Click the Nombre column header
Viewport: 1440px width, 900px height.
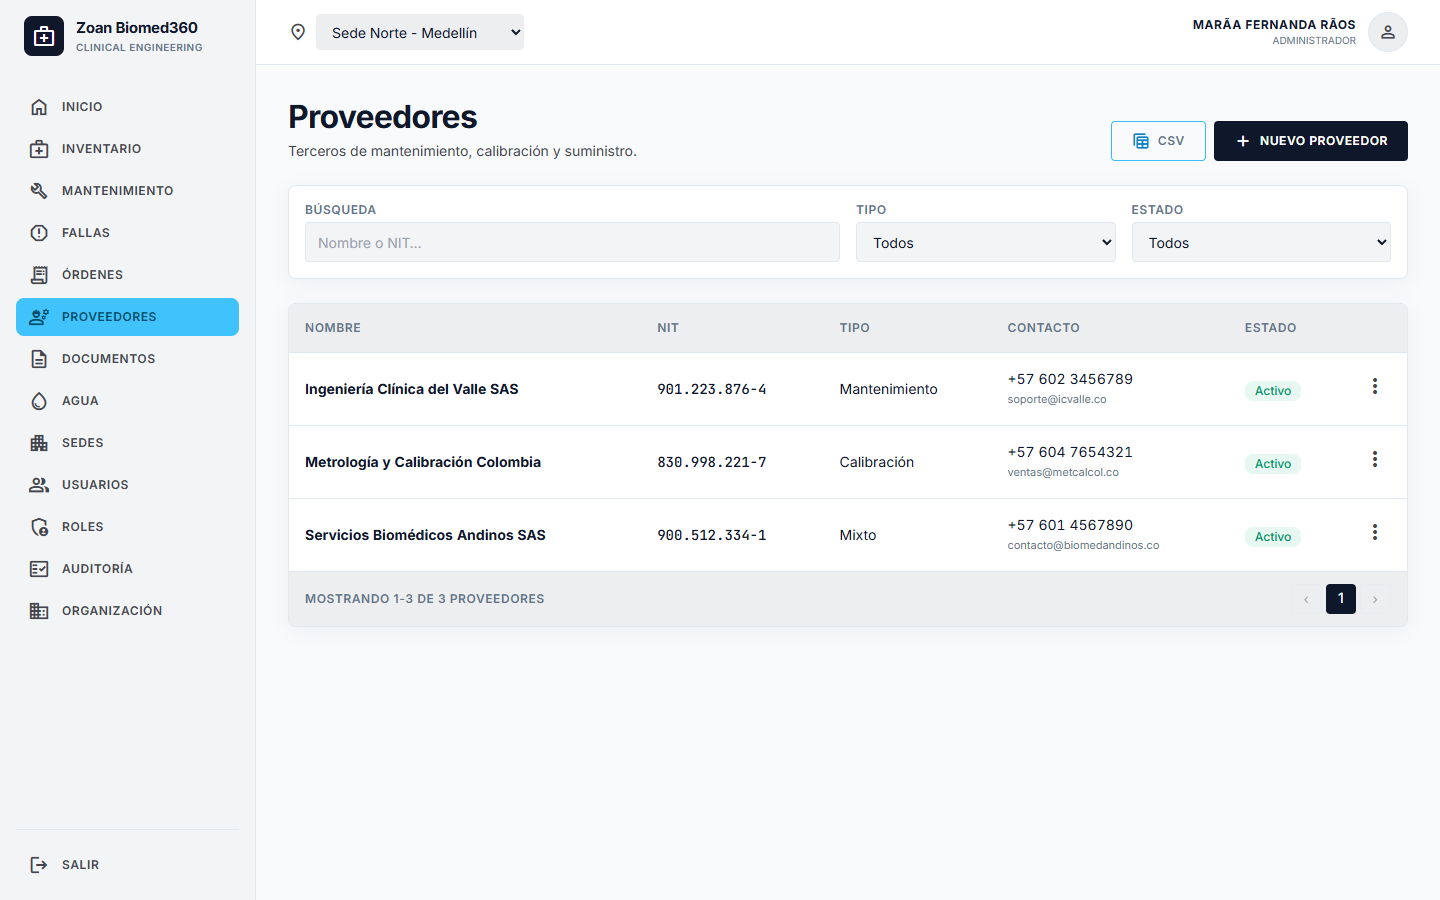pyautogui.click(x=333, y=328)
